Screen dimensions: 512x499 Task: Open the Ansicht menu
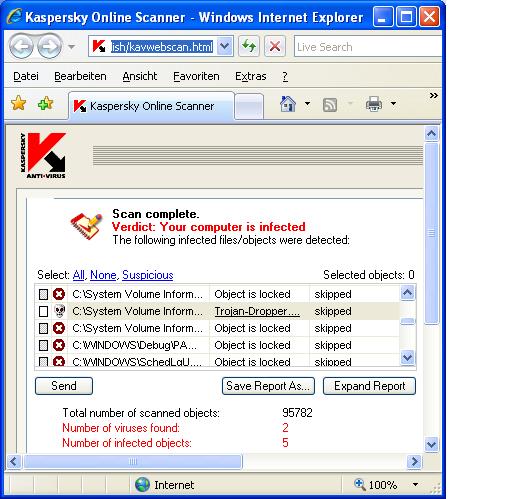[x=139, y=76]
